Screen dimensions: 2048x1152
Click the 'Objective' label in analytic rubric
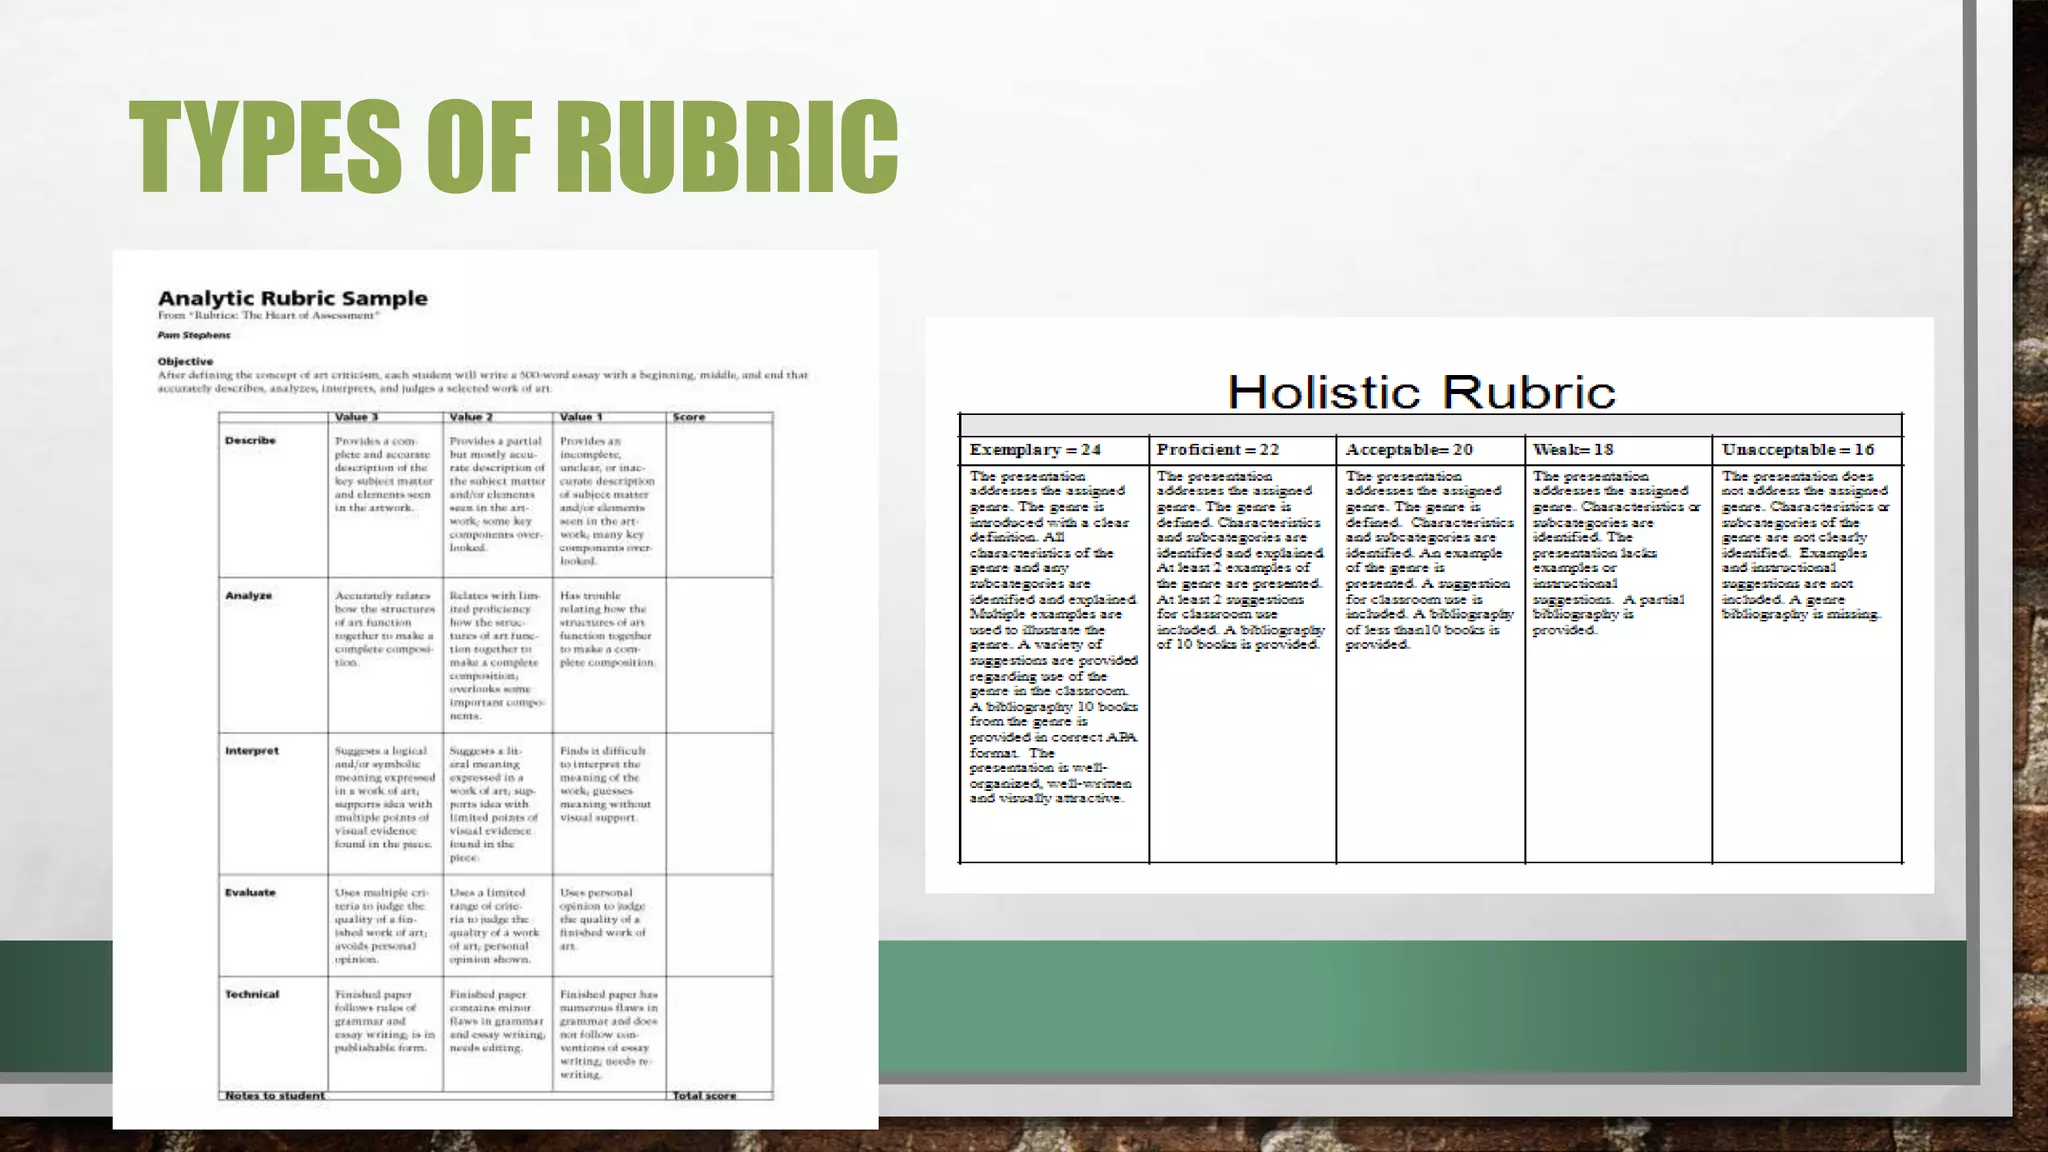click(x=185, y=361)
